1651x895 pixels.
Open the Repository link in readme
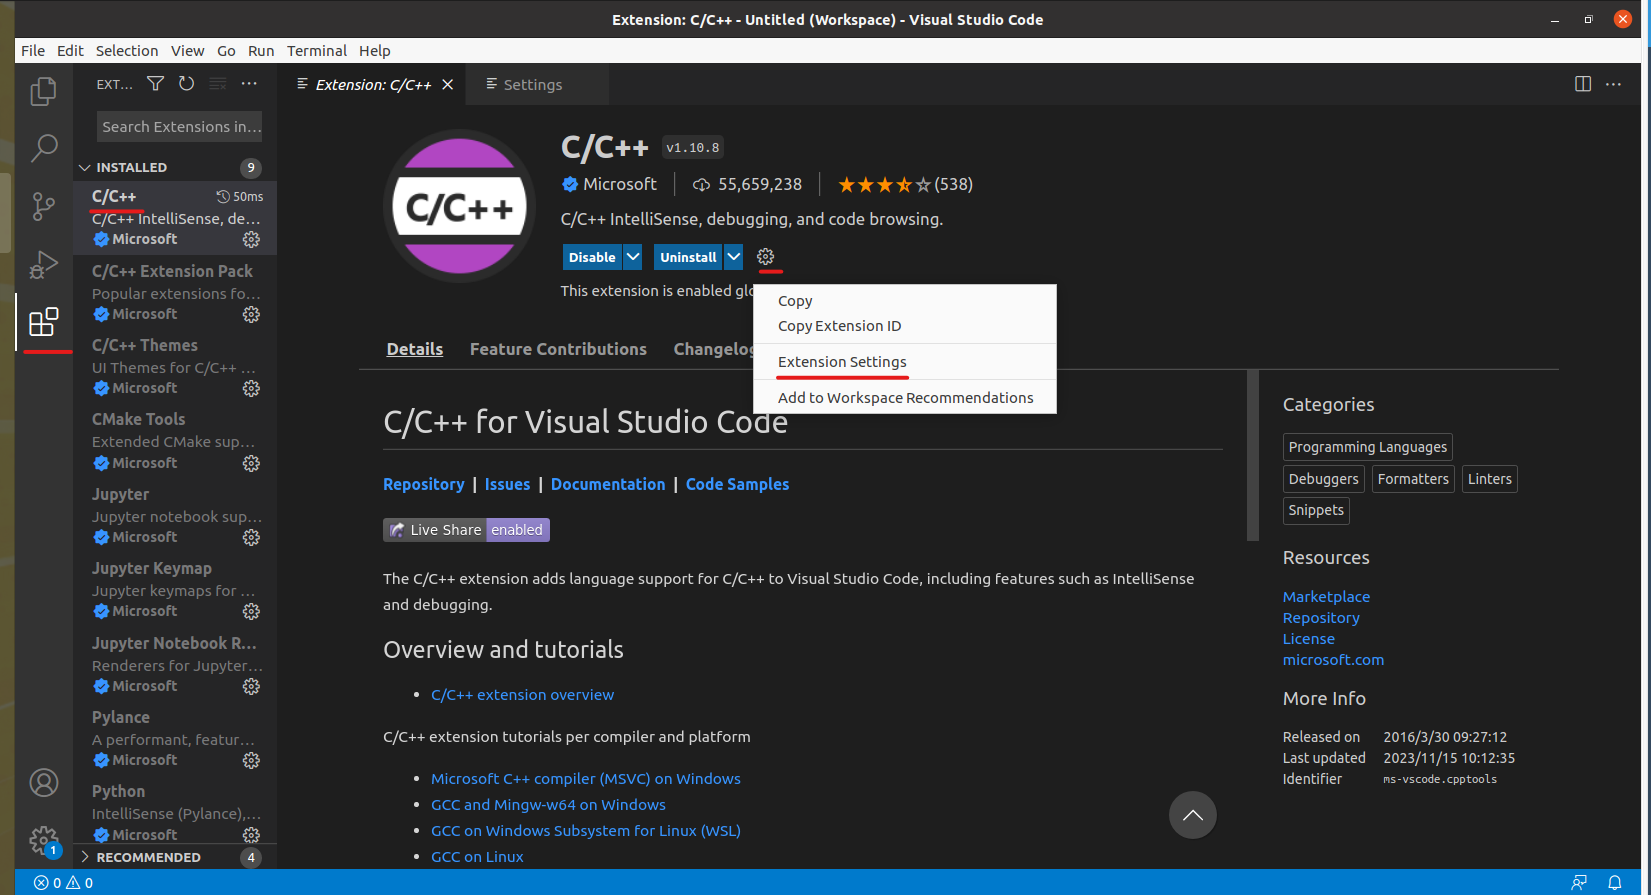(x=424, y=484)
